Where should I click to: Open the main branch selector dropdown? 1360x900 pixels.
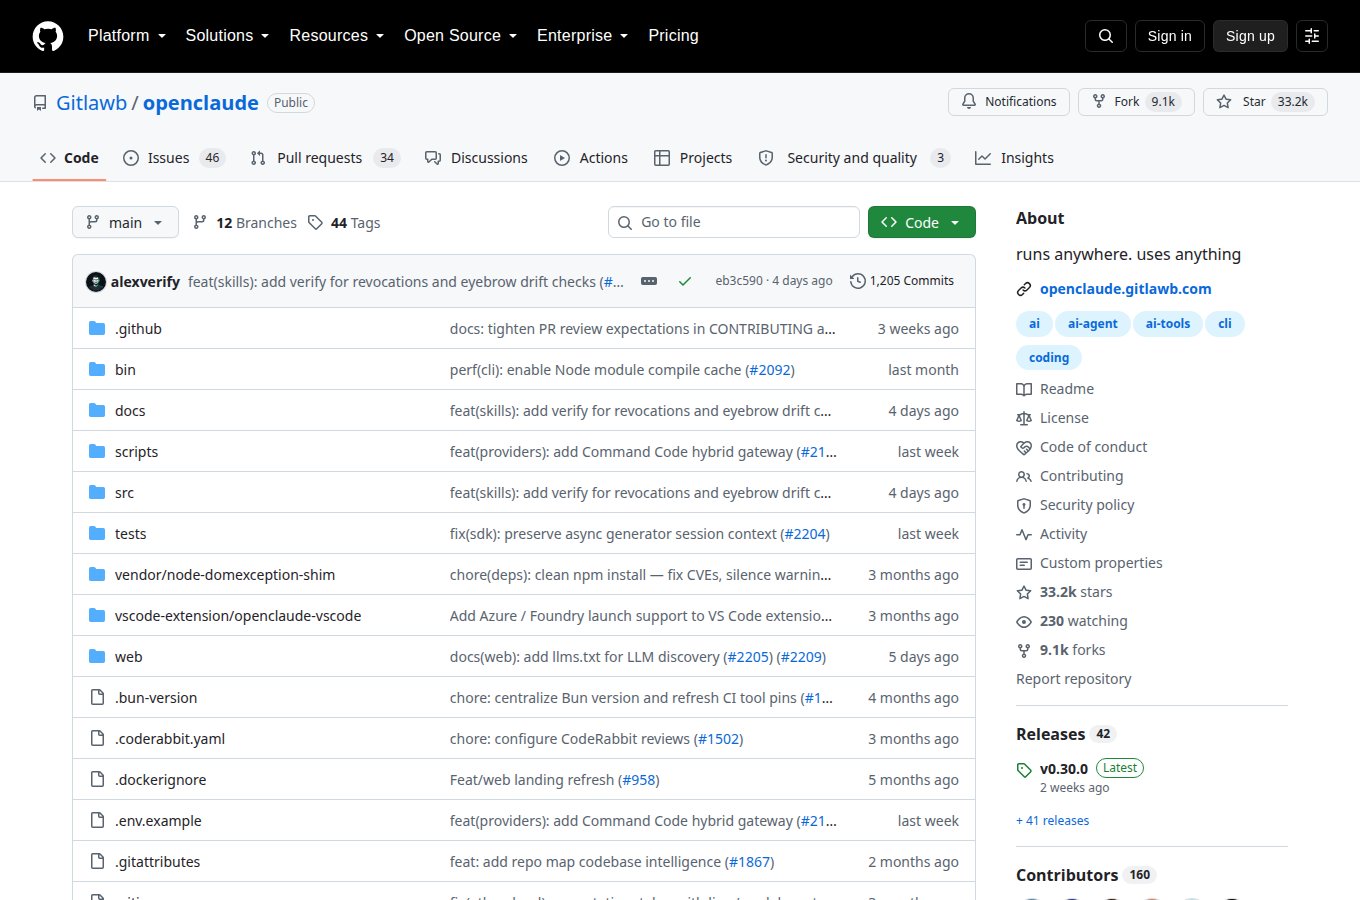point(125,222)
